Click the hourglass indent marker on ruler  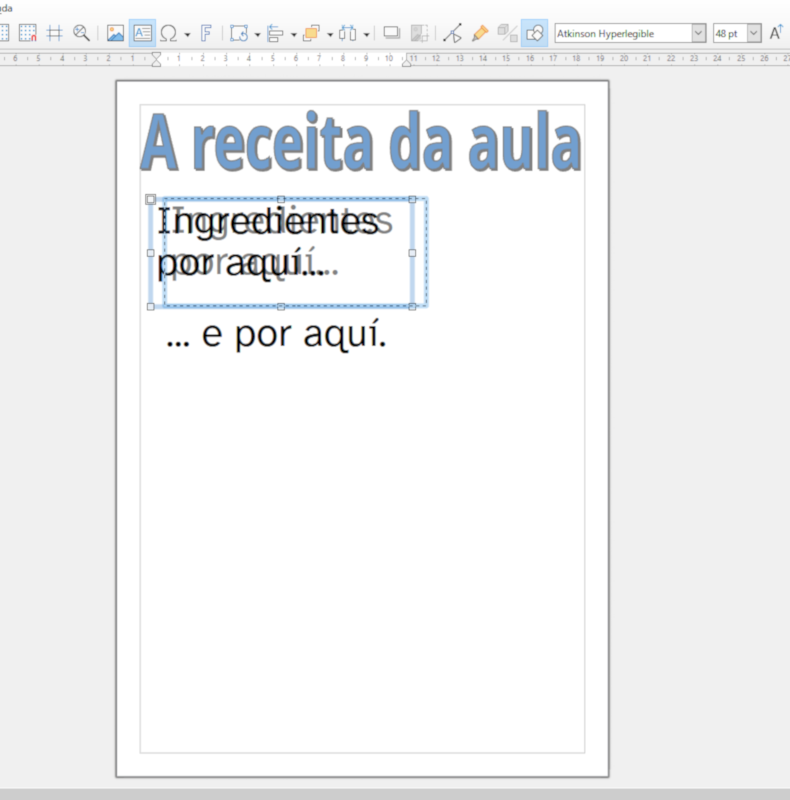coord(156,60)
